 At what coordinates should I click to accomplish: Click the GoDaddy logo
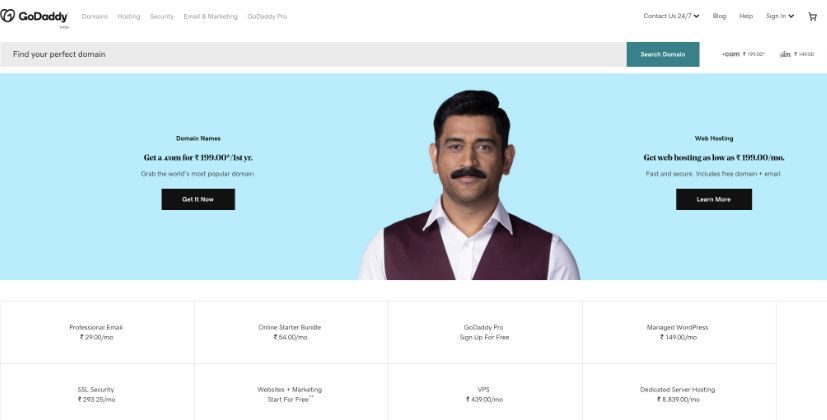click(x=34, y=16)
